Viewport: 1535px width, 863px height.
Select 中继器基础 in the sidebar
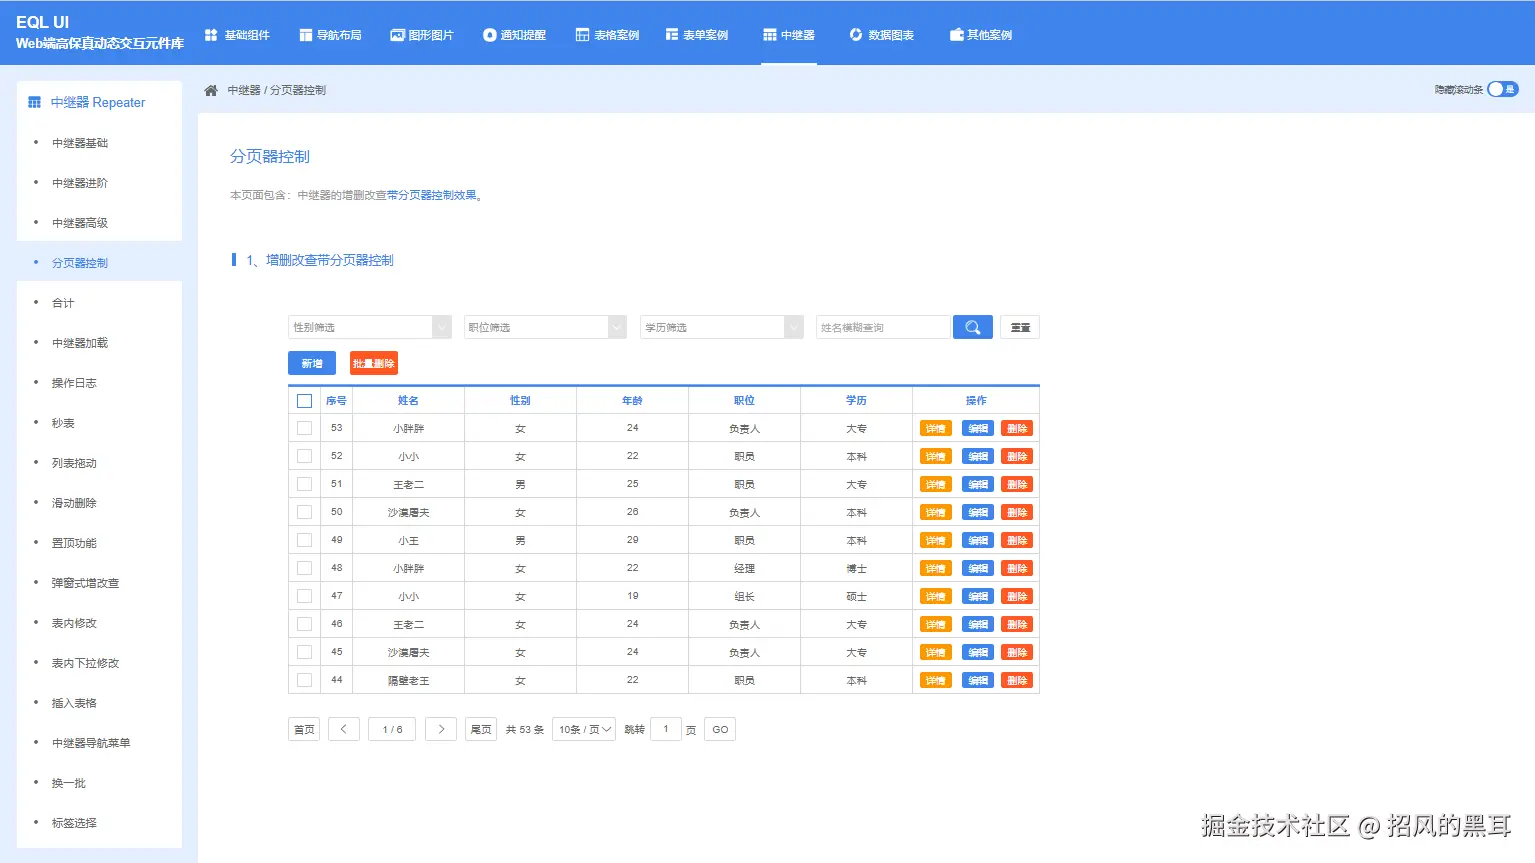[99, 143]
